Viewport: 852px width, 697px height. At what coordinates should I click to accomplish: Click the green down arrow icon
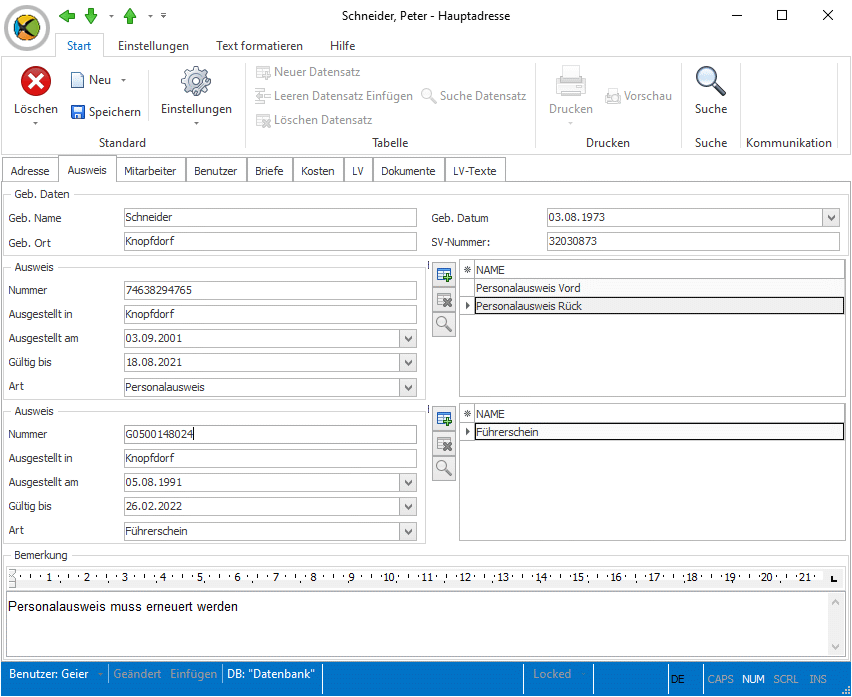point(91,16)
